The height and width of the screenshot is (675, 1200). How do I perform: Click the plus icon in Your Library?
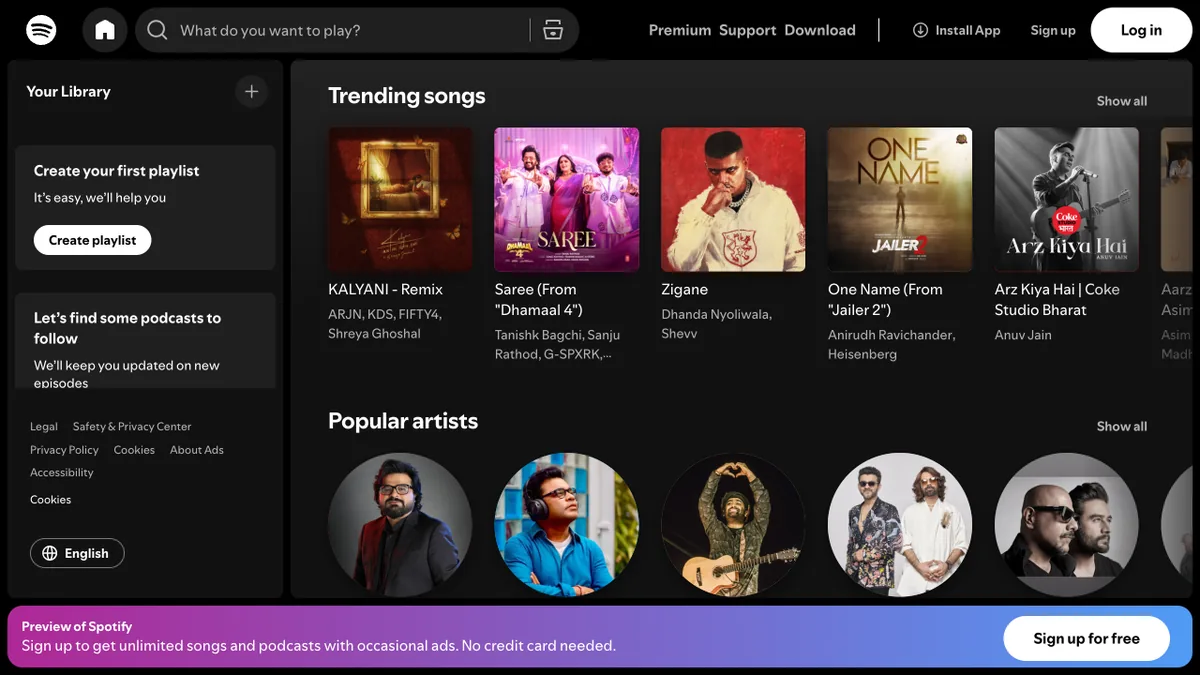[252, 92]
